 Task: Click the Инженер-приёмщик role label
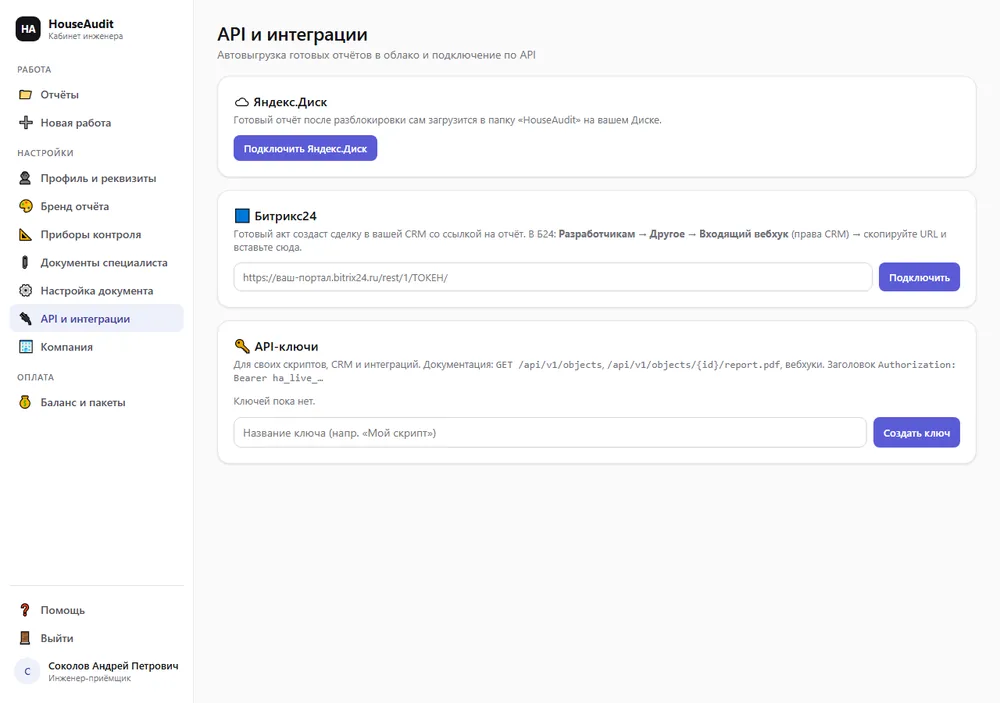tap(89, 678)
